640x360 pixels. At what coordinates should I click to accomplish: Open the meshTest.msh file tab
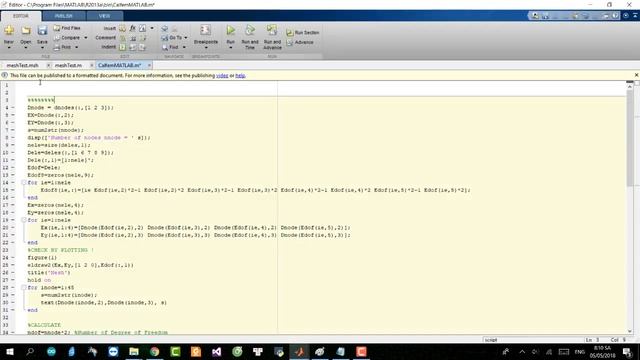(x=22, y=65)
